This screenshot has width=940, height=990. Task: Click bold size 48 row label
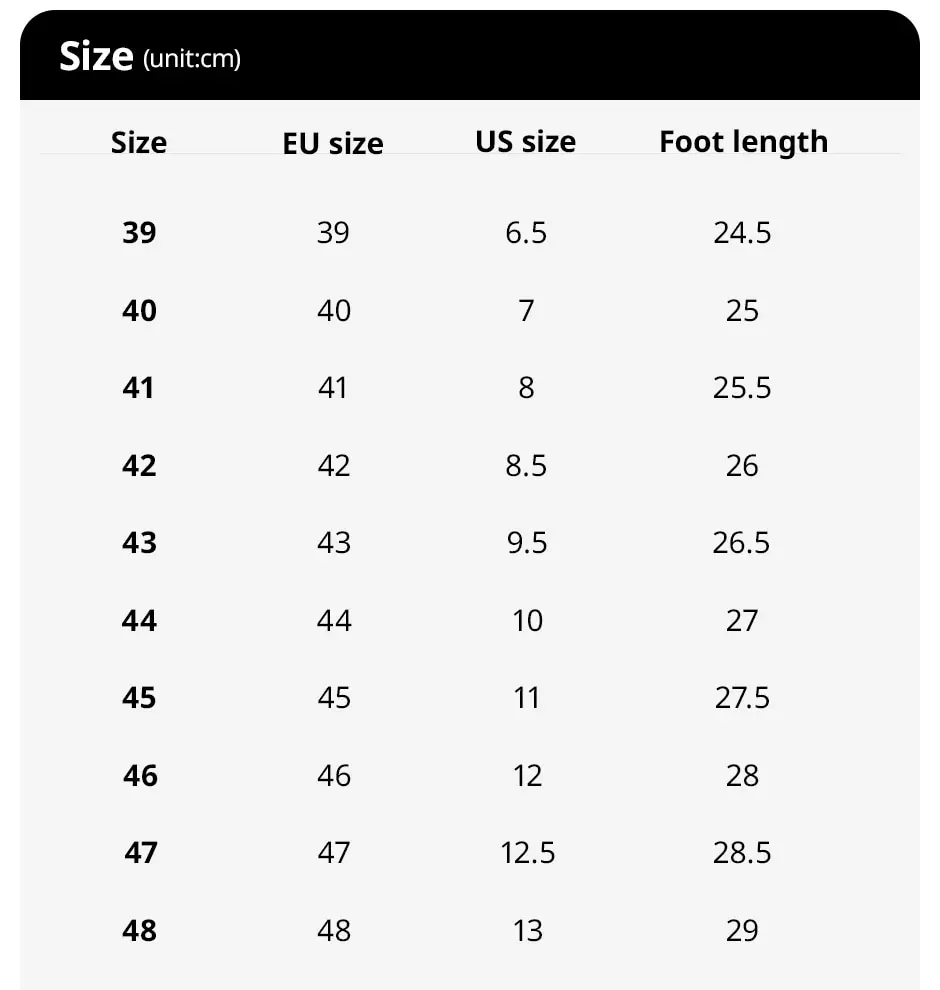pyautogui.click(x=139, y=931)
